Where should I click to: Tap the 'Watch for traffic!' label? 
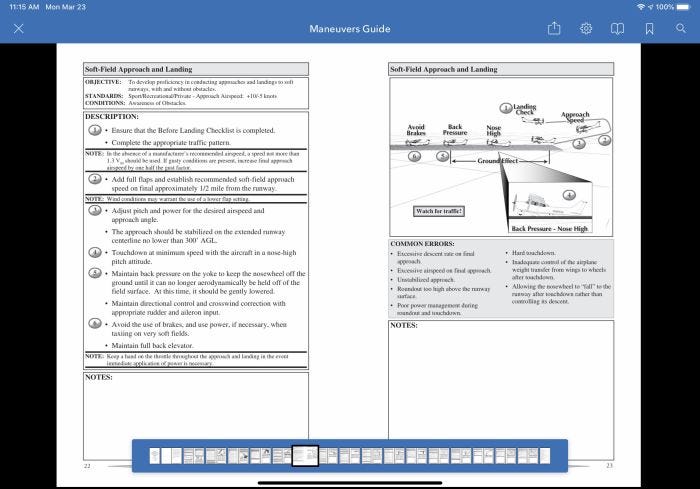click(439, 211)
